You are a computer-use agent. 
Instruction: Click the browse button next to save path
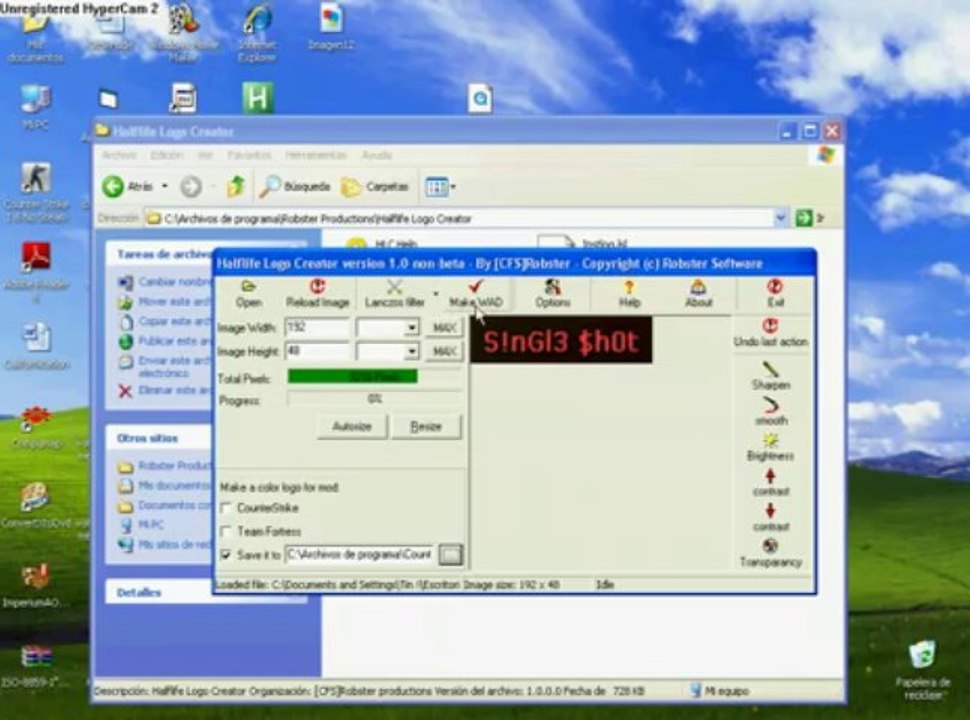click(x=450, y=555)
